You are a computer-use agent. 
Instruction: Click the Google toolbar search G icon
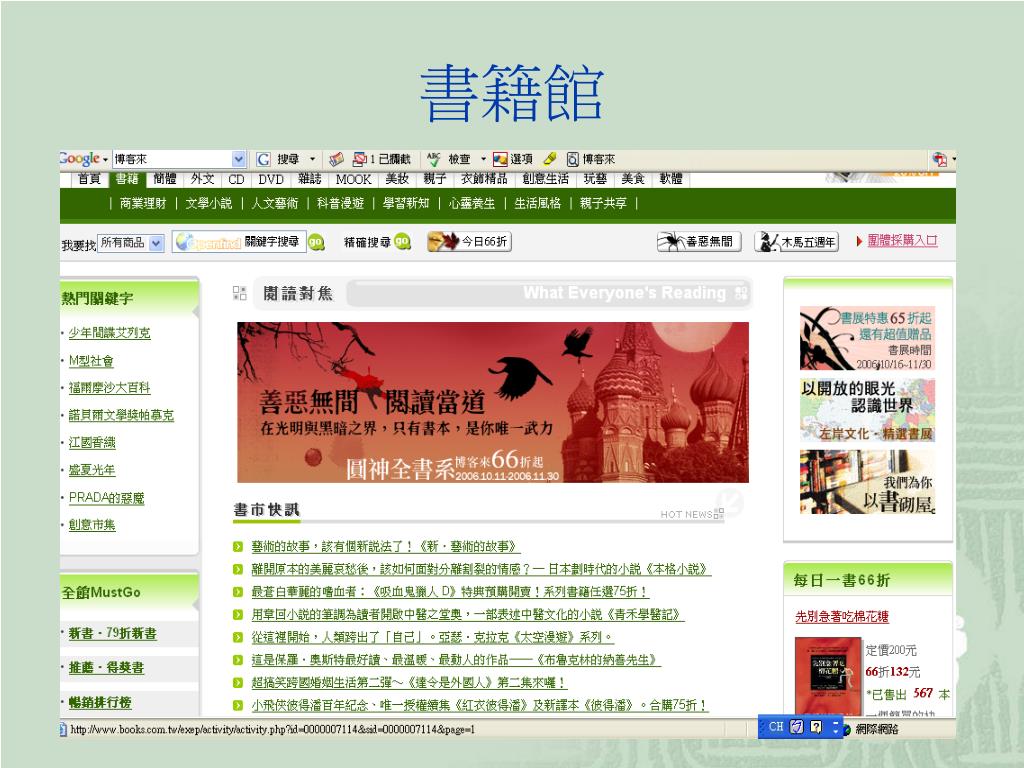tap(263, 159)
